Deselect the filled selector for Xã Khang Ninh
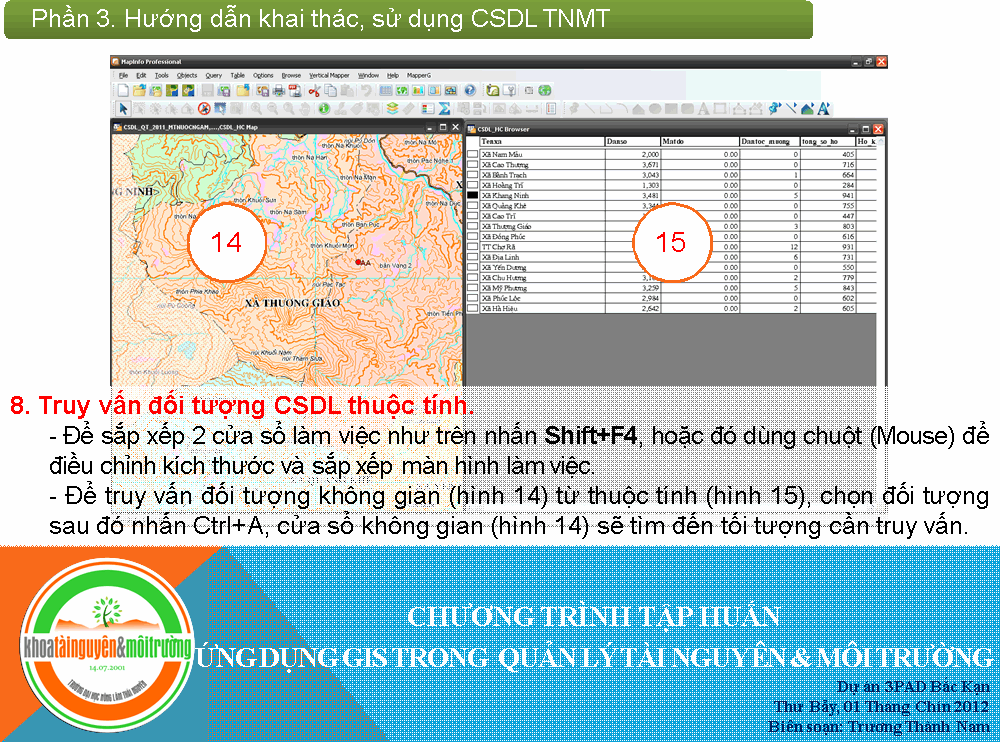Viewport: 1000px width, 742px height. click(x=473, y=195)
